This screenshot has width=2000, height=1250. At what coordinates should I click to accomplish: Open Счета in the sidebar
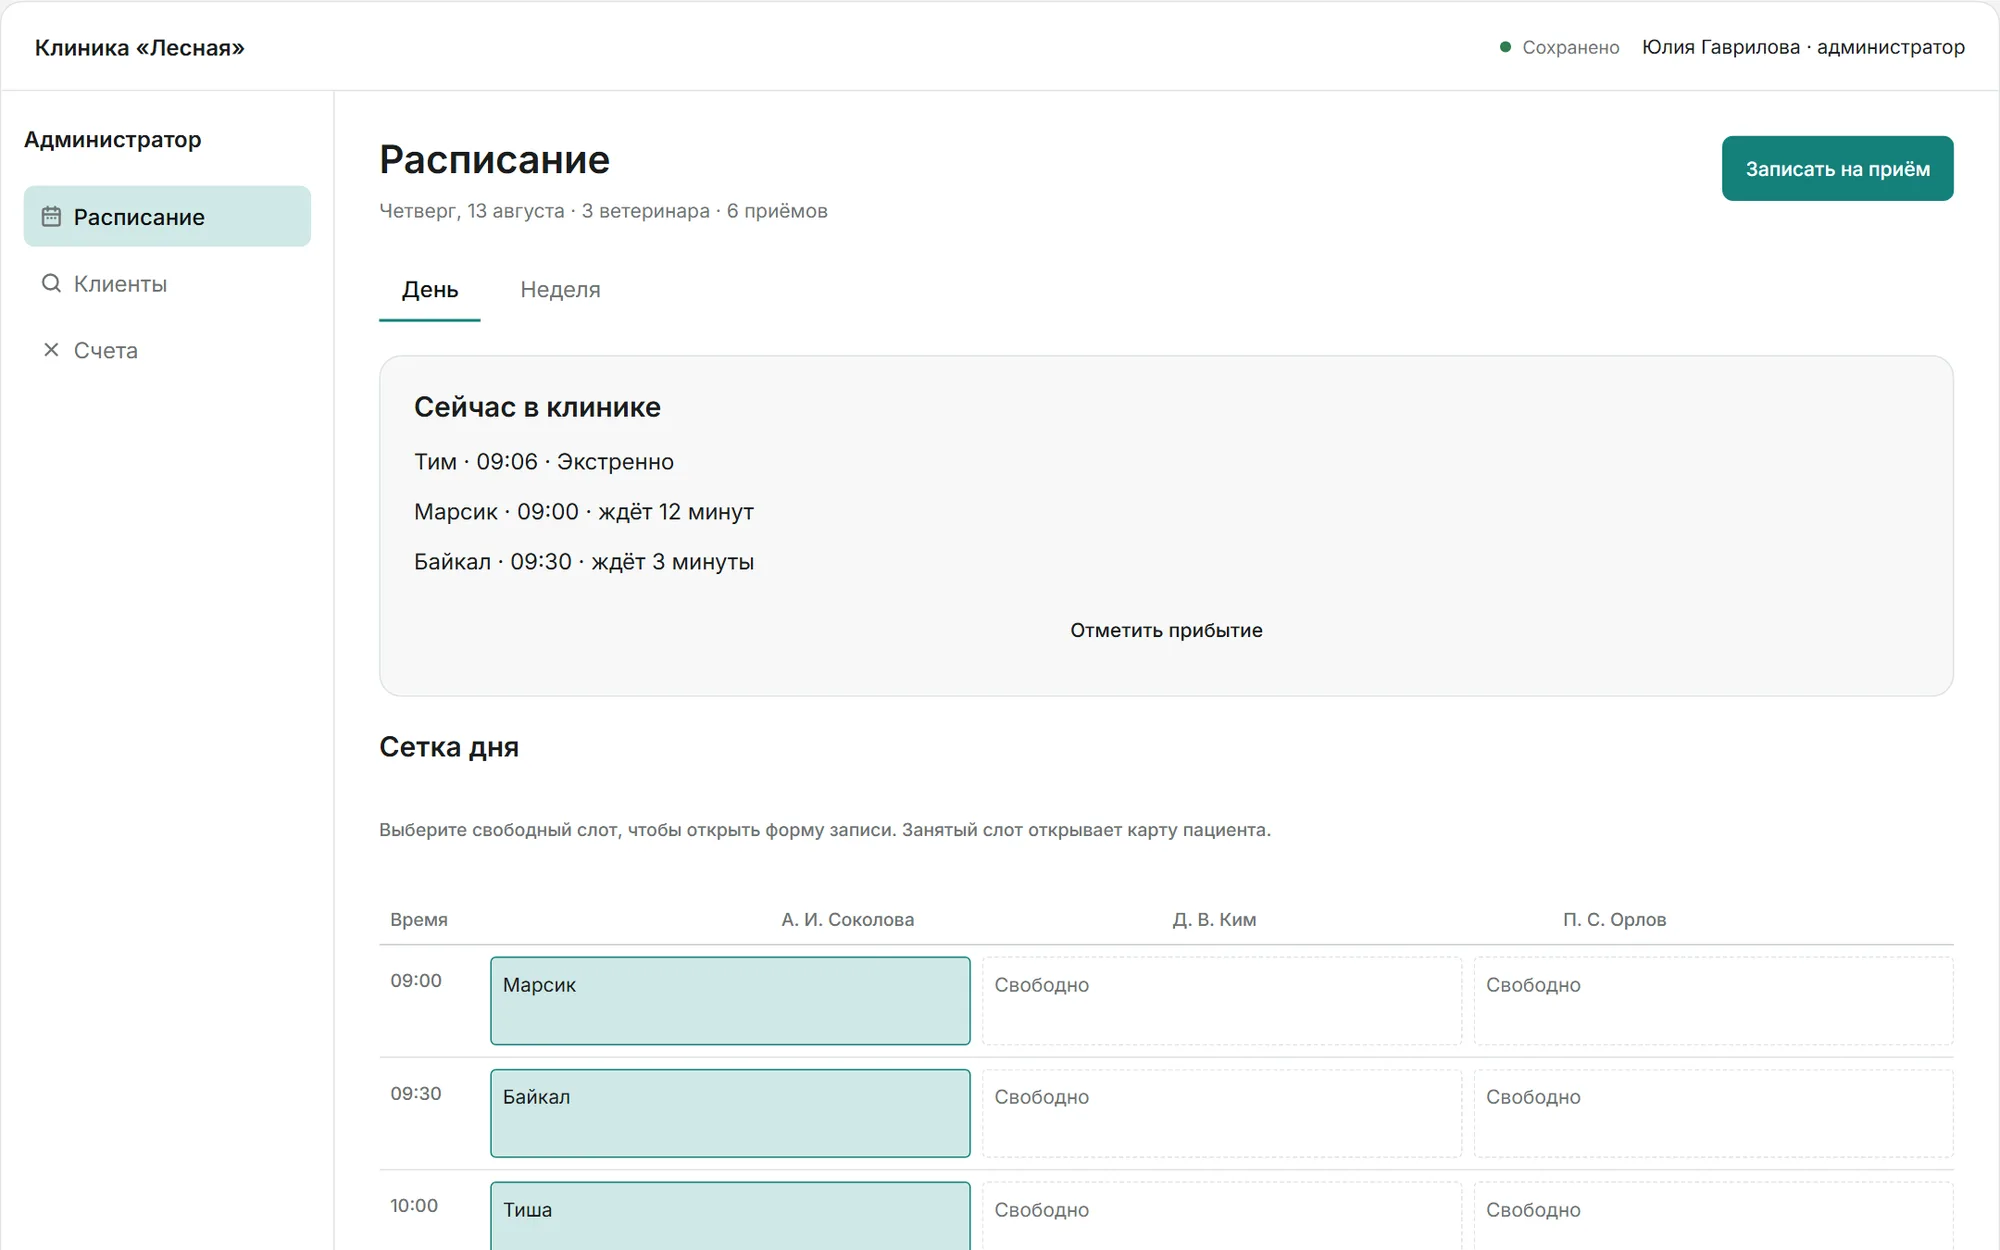coord(167,350)
